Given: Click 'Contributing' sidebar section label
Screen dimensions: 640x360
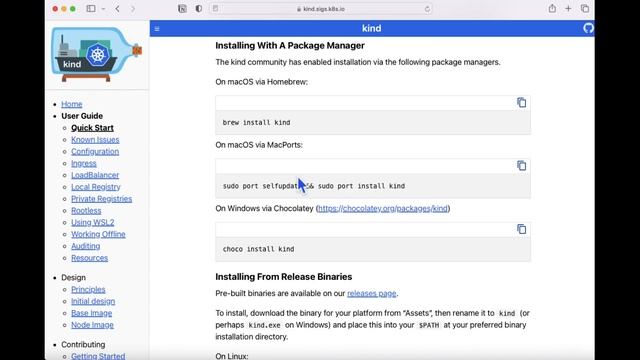Looking at the screenshot, I should click(83, 344).
